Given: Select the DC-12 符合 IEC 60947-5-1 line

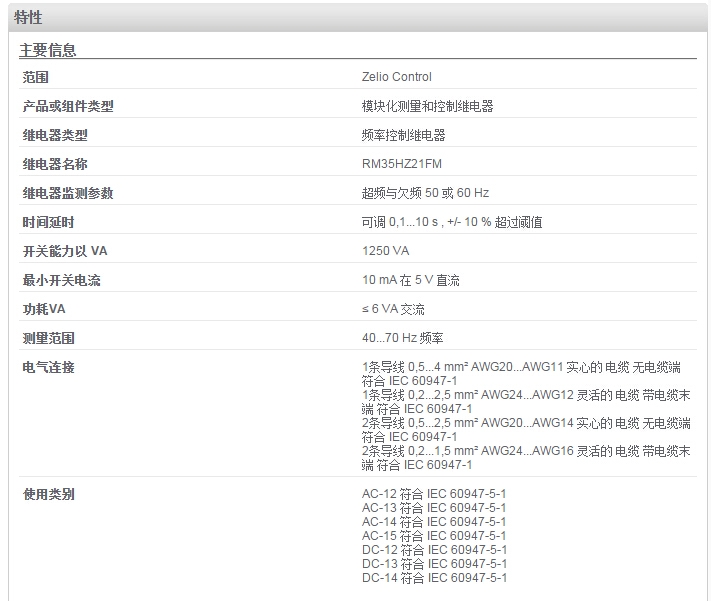Looking at the screenshot, I should tap(434, 550).
